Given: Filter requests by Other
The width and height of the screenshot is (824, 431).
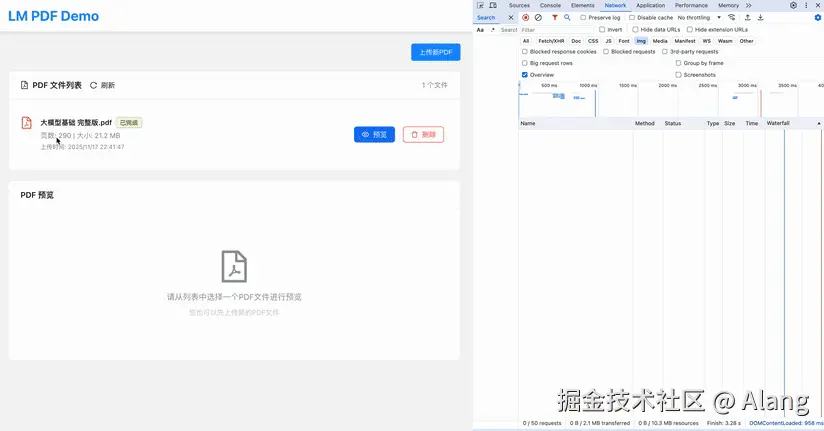Looking at the screenshot, I should point(746,41).
